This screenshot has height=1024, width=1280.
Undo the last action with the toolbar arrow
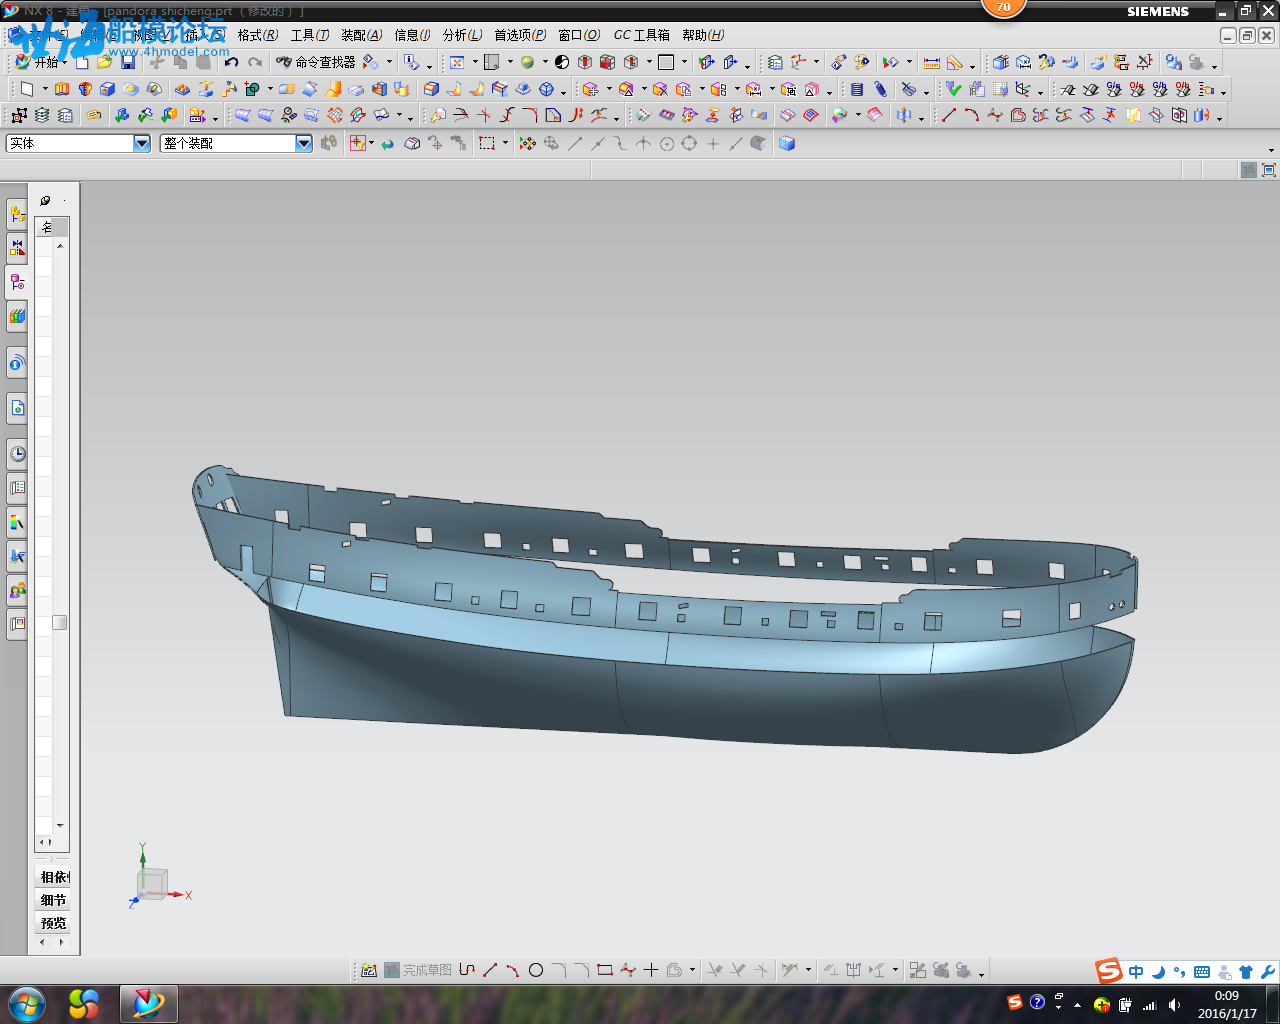pyautogui.click(x=231, y=62)
